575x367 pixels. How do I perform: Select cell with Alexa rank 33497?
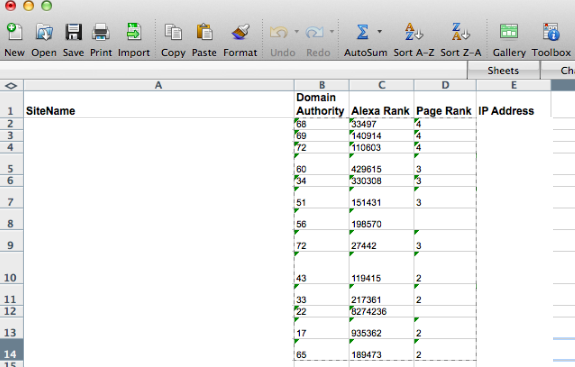coord(381,124)
